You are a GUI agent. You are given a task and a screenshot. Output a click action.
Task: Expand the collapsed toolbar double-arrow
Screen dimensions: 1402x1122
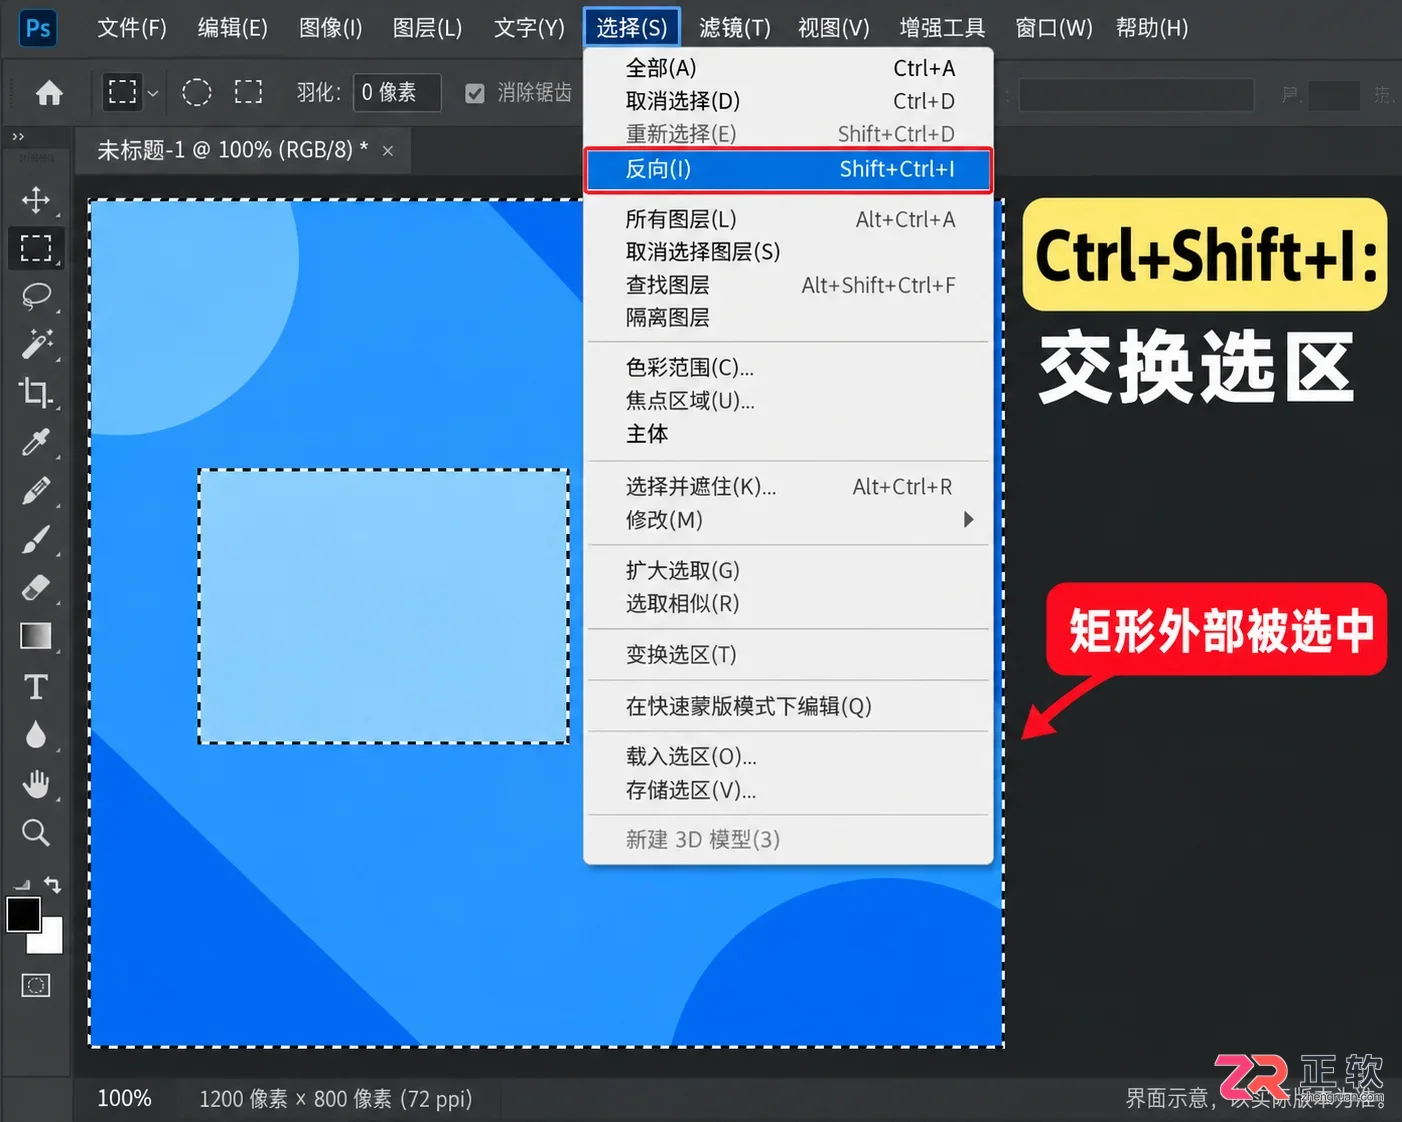click(18, 137)
